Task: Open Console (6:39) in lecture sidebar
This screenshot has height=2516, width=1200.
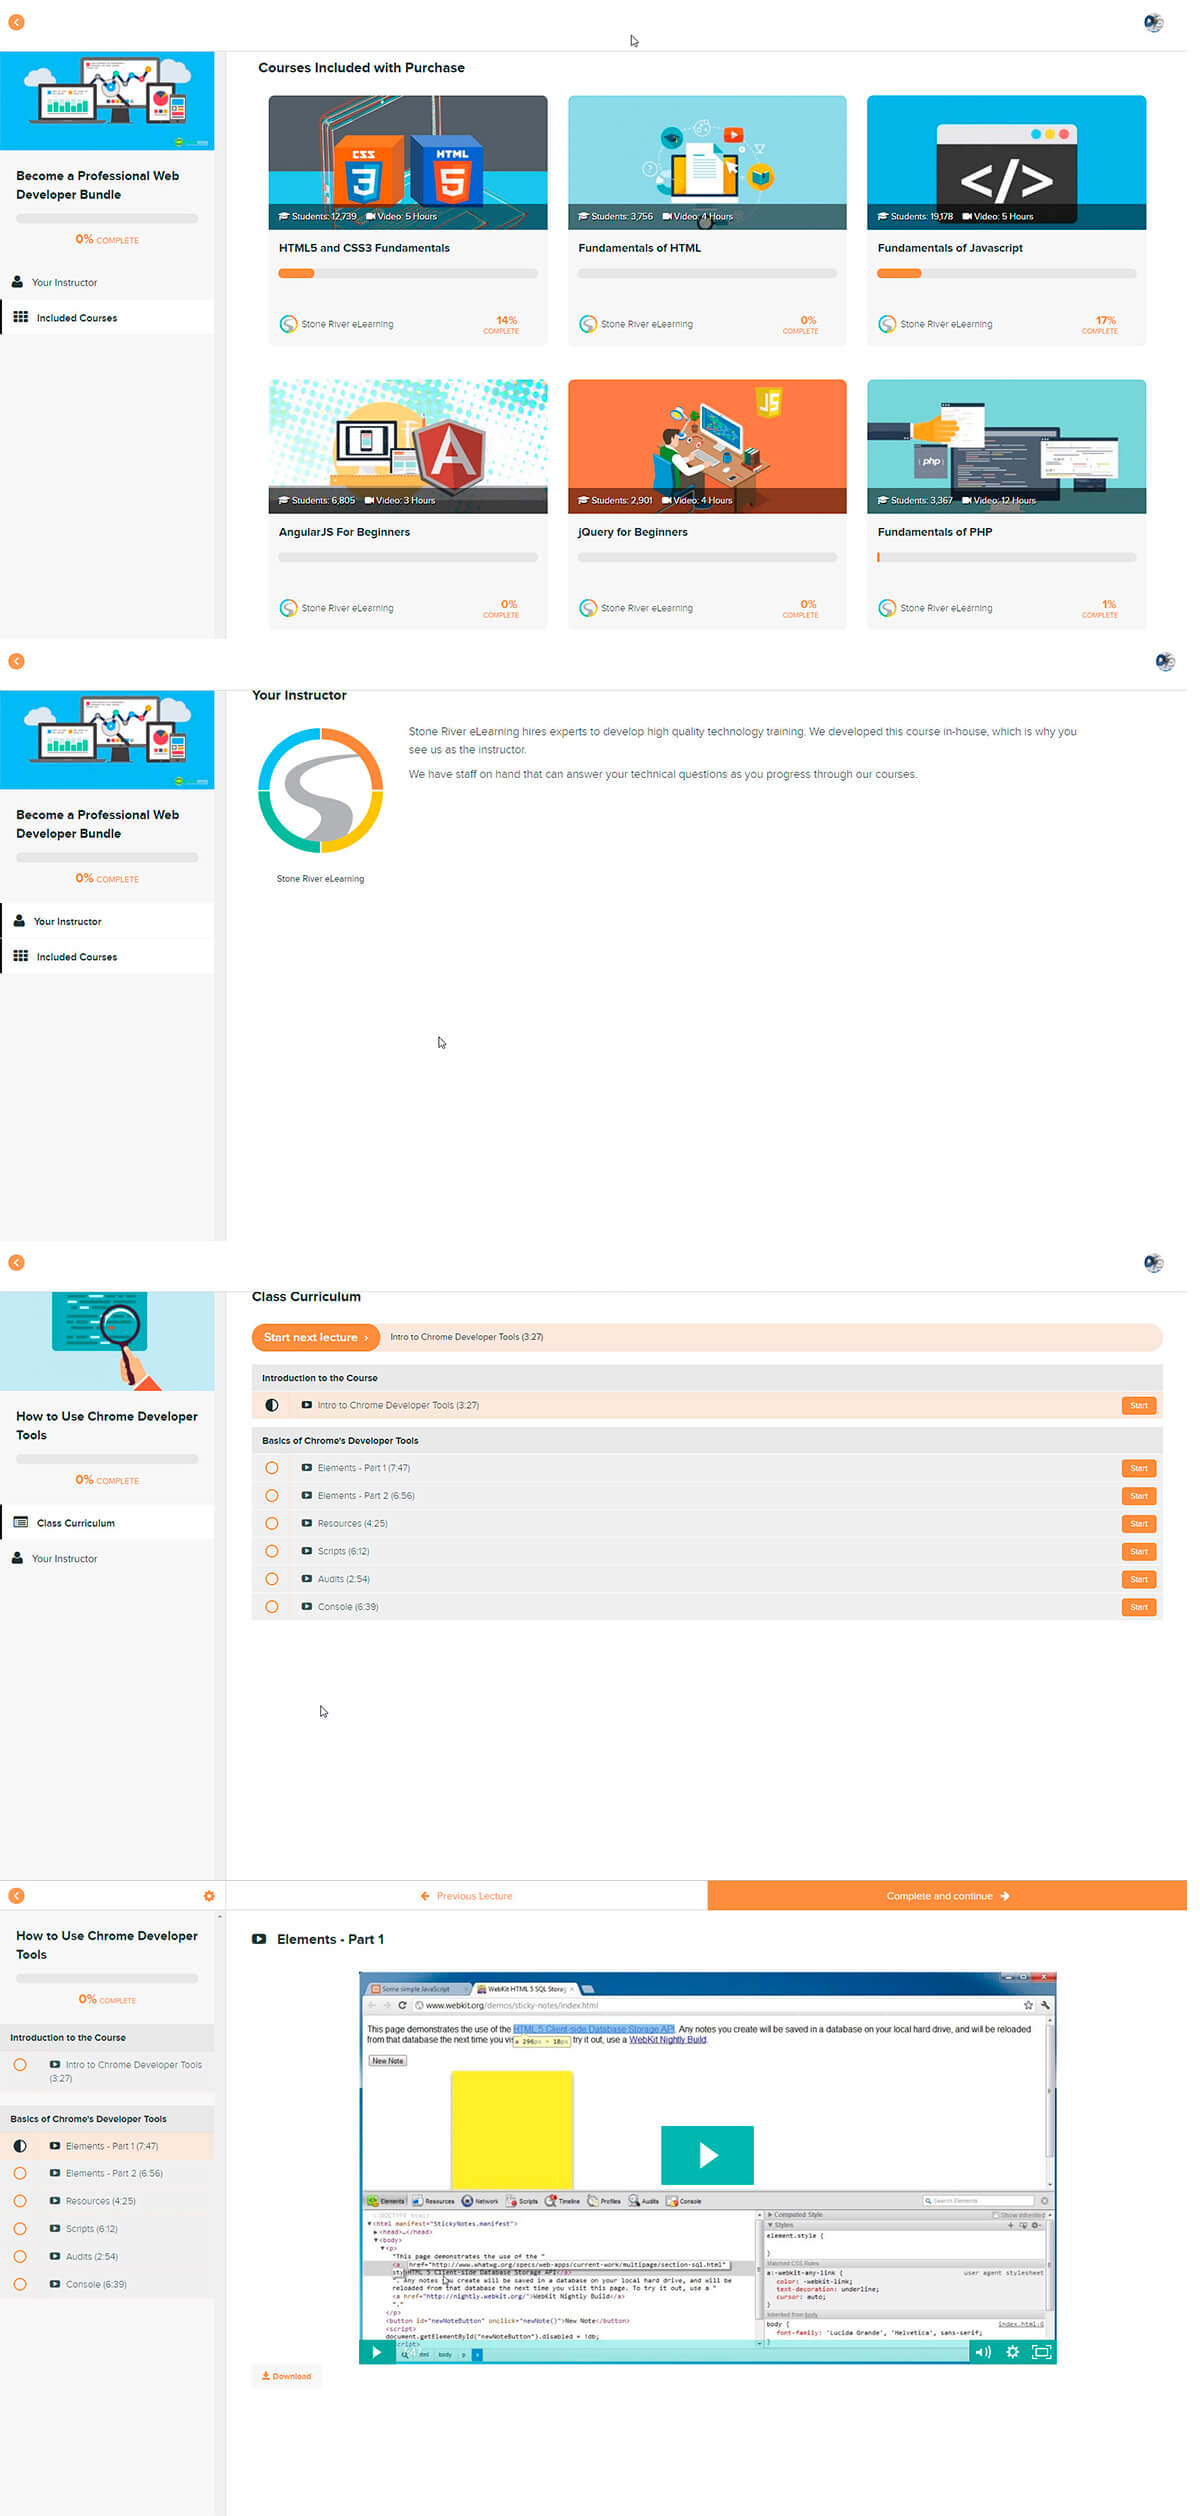Action: [107, 2284]
